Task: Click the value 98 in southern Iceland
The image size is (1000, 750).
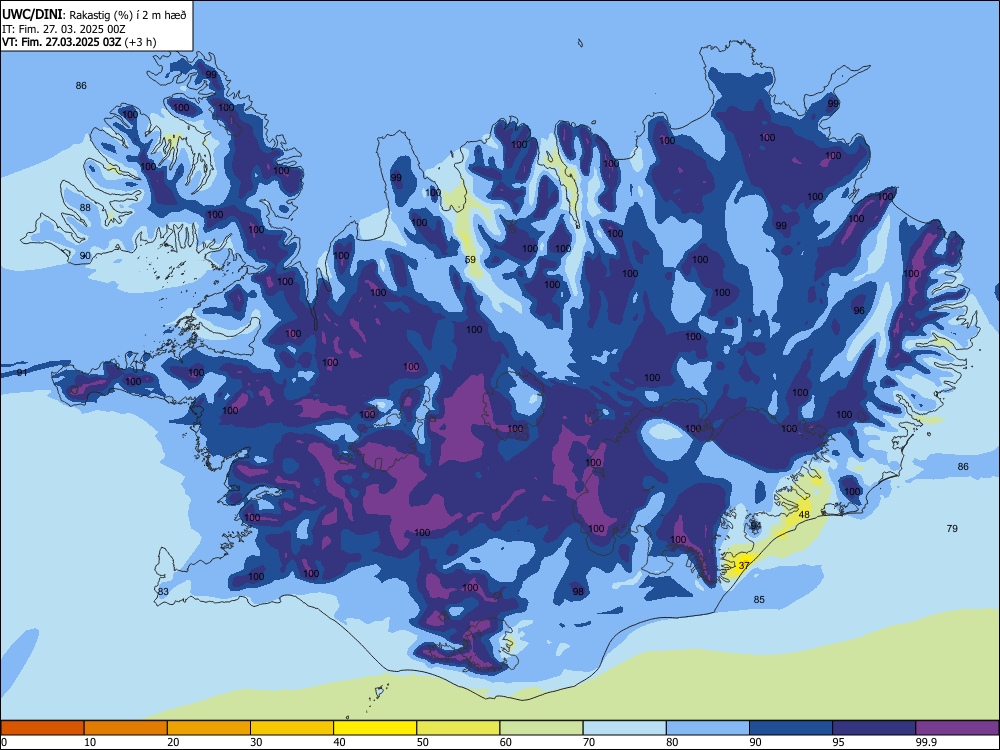Action: 578,591
